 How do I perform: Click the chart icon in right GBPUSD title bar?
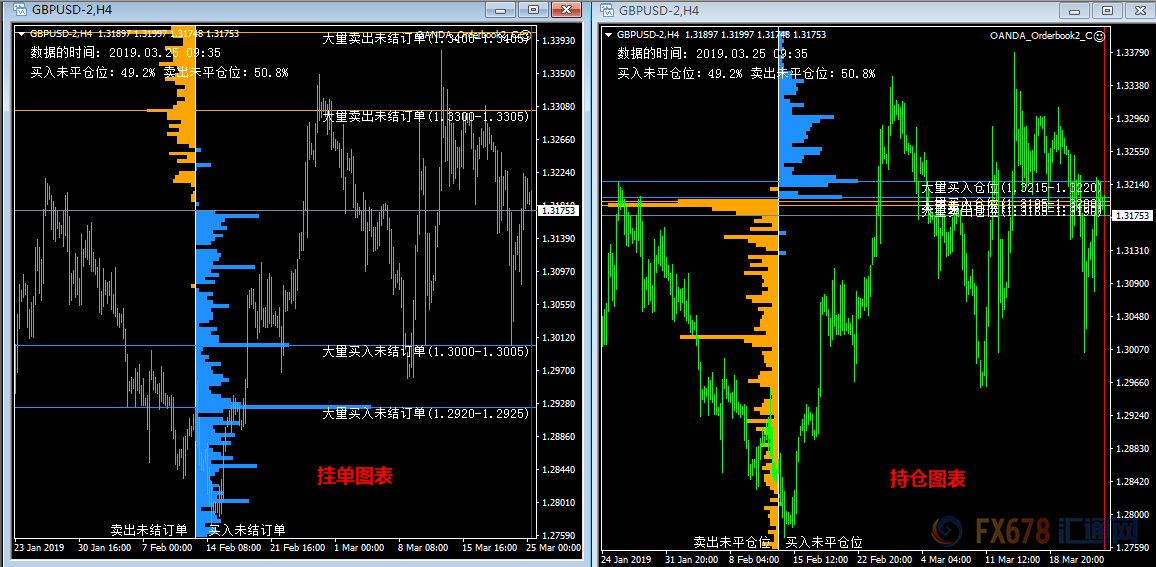[x=607, y=10]
